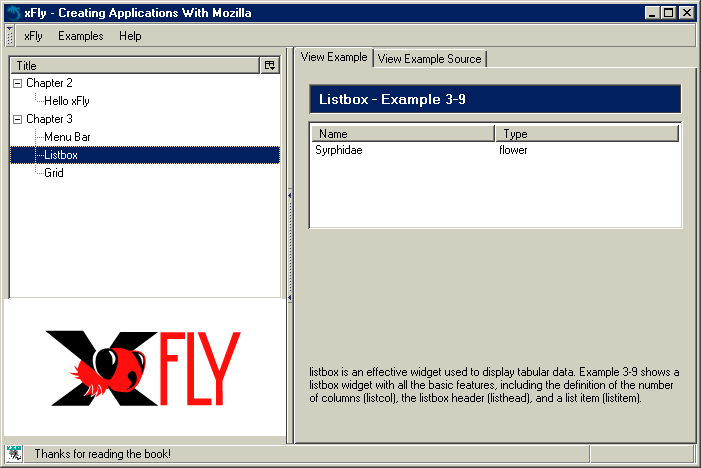
Task: Click the Name column header in listbox
Action: (402, 133)
